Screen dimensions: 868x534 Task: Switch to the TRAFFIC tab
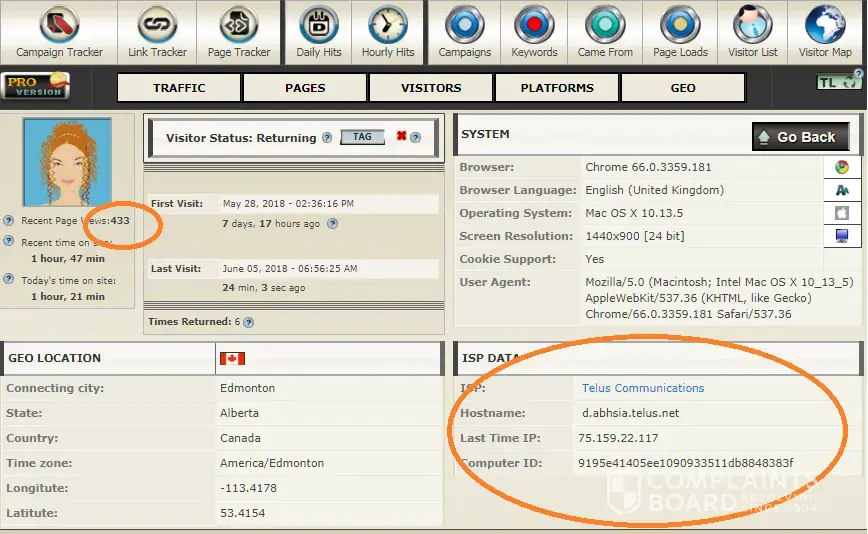(x=179, y=88)
